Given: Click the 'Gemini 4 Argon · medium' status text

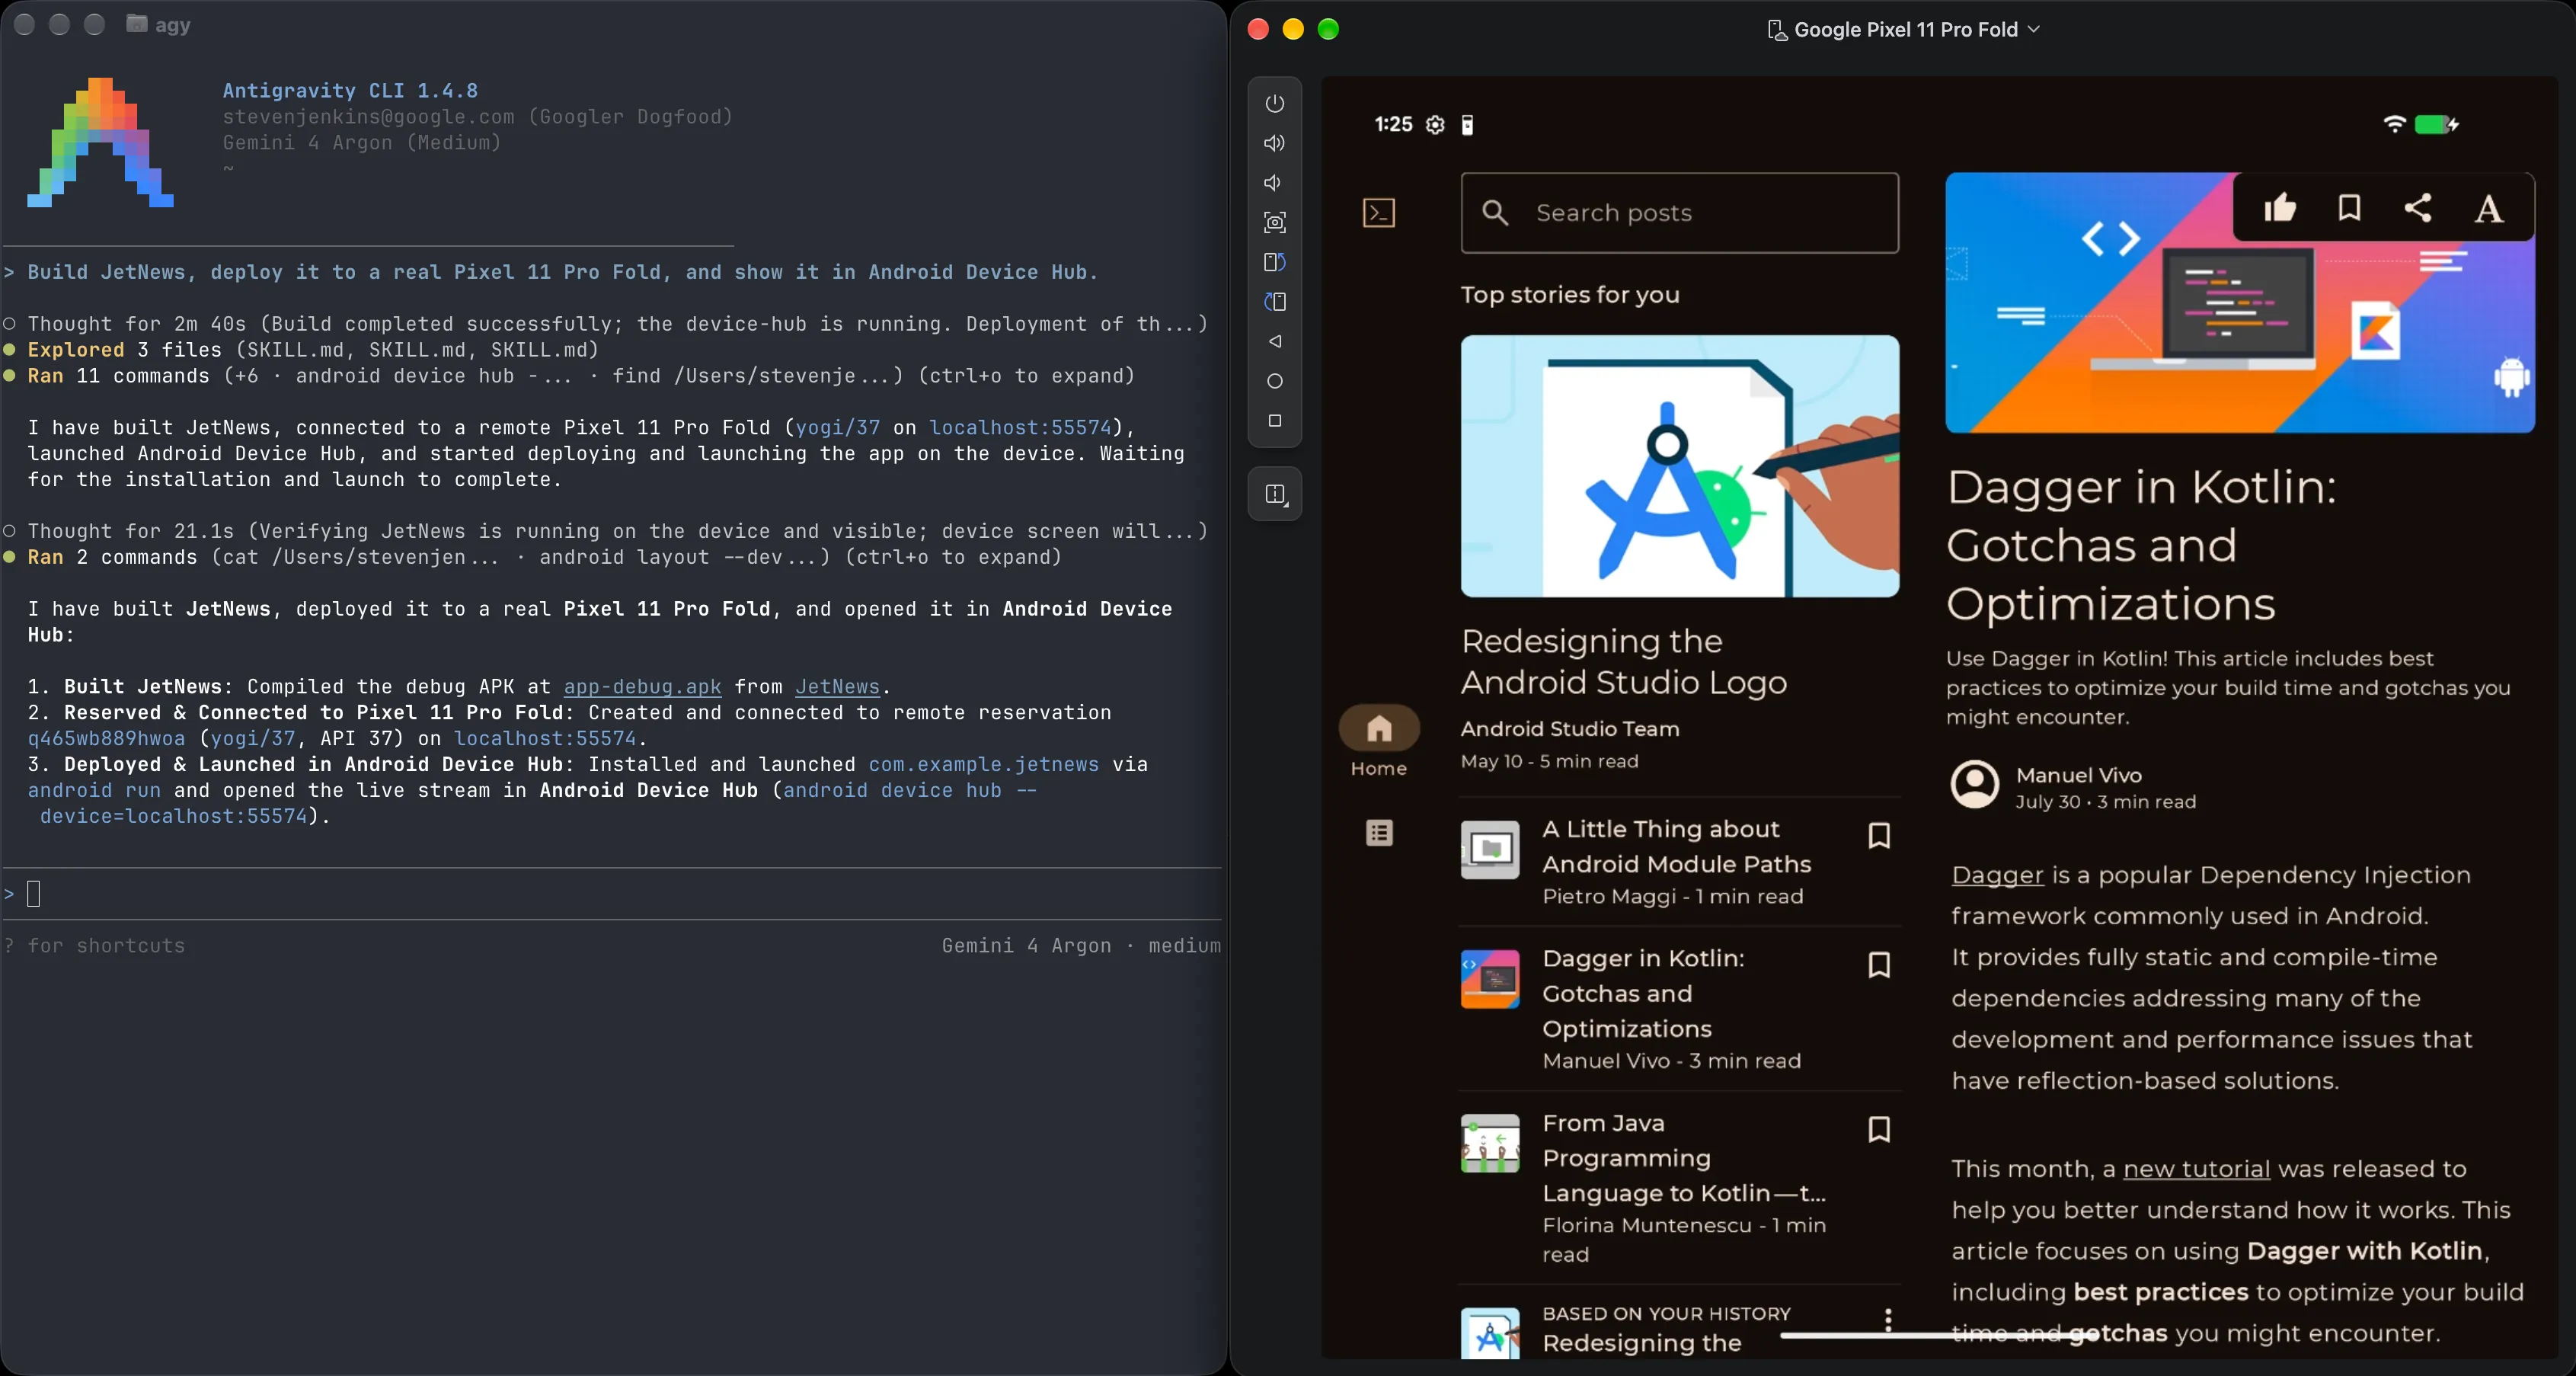Looking at the screenshot, I should click(1081, 946).
